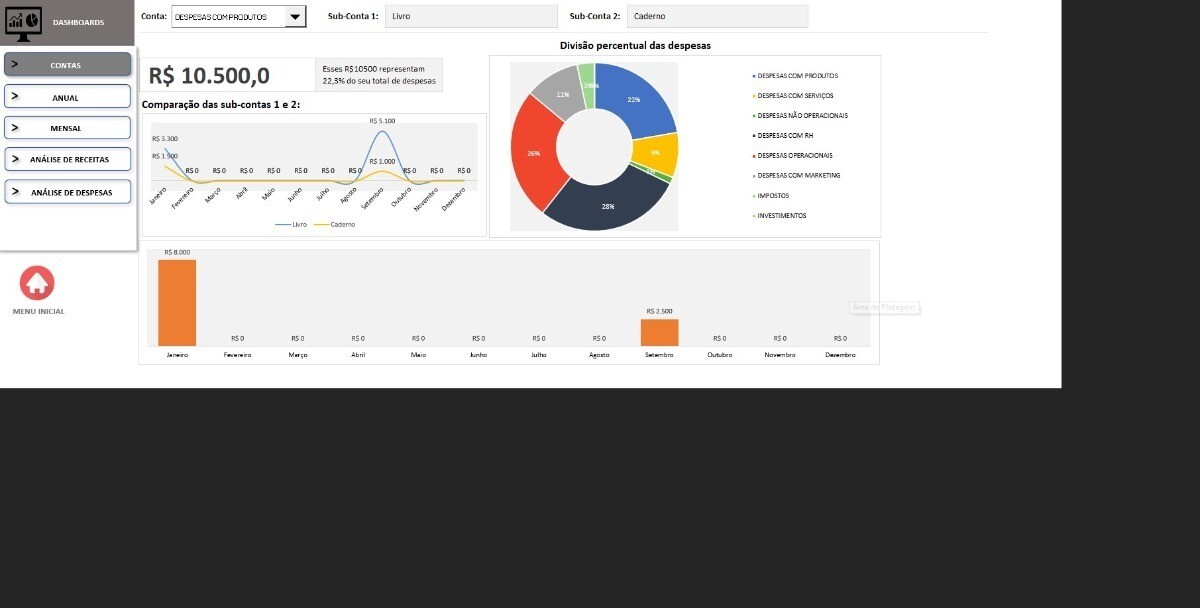The image size is (1200, 608).
Task: Click the Sub-Conta 2 field containing Caderno
Action: (718, 17)
